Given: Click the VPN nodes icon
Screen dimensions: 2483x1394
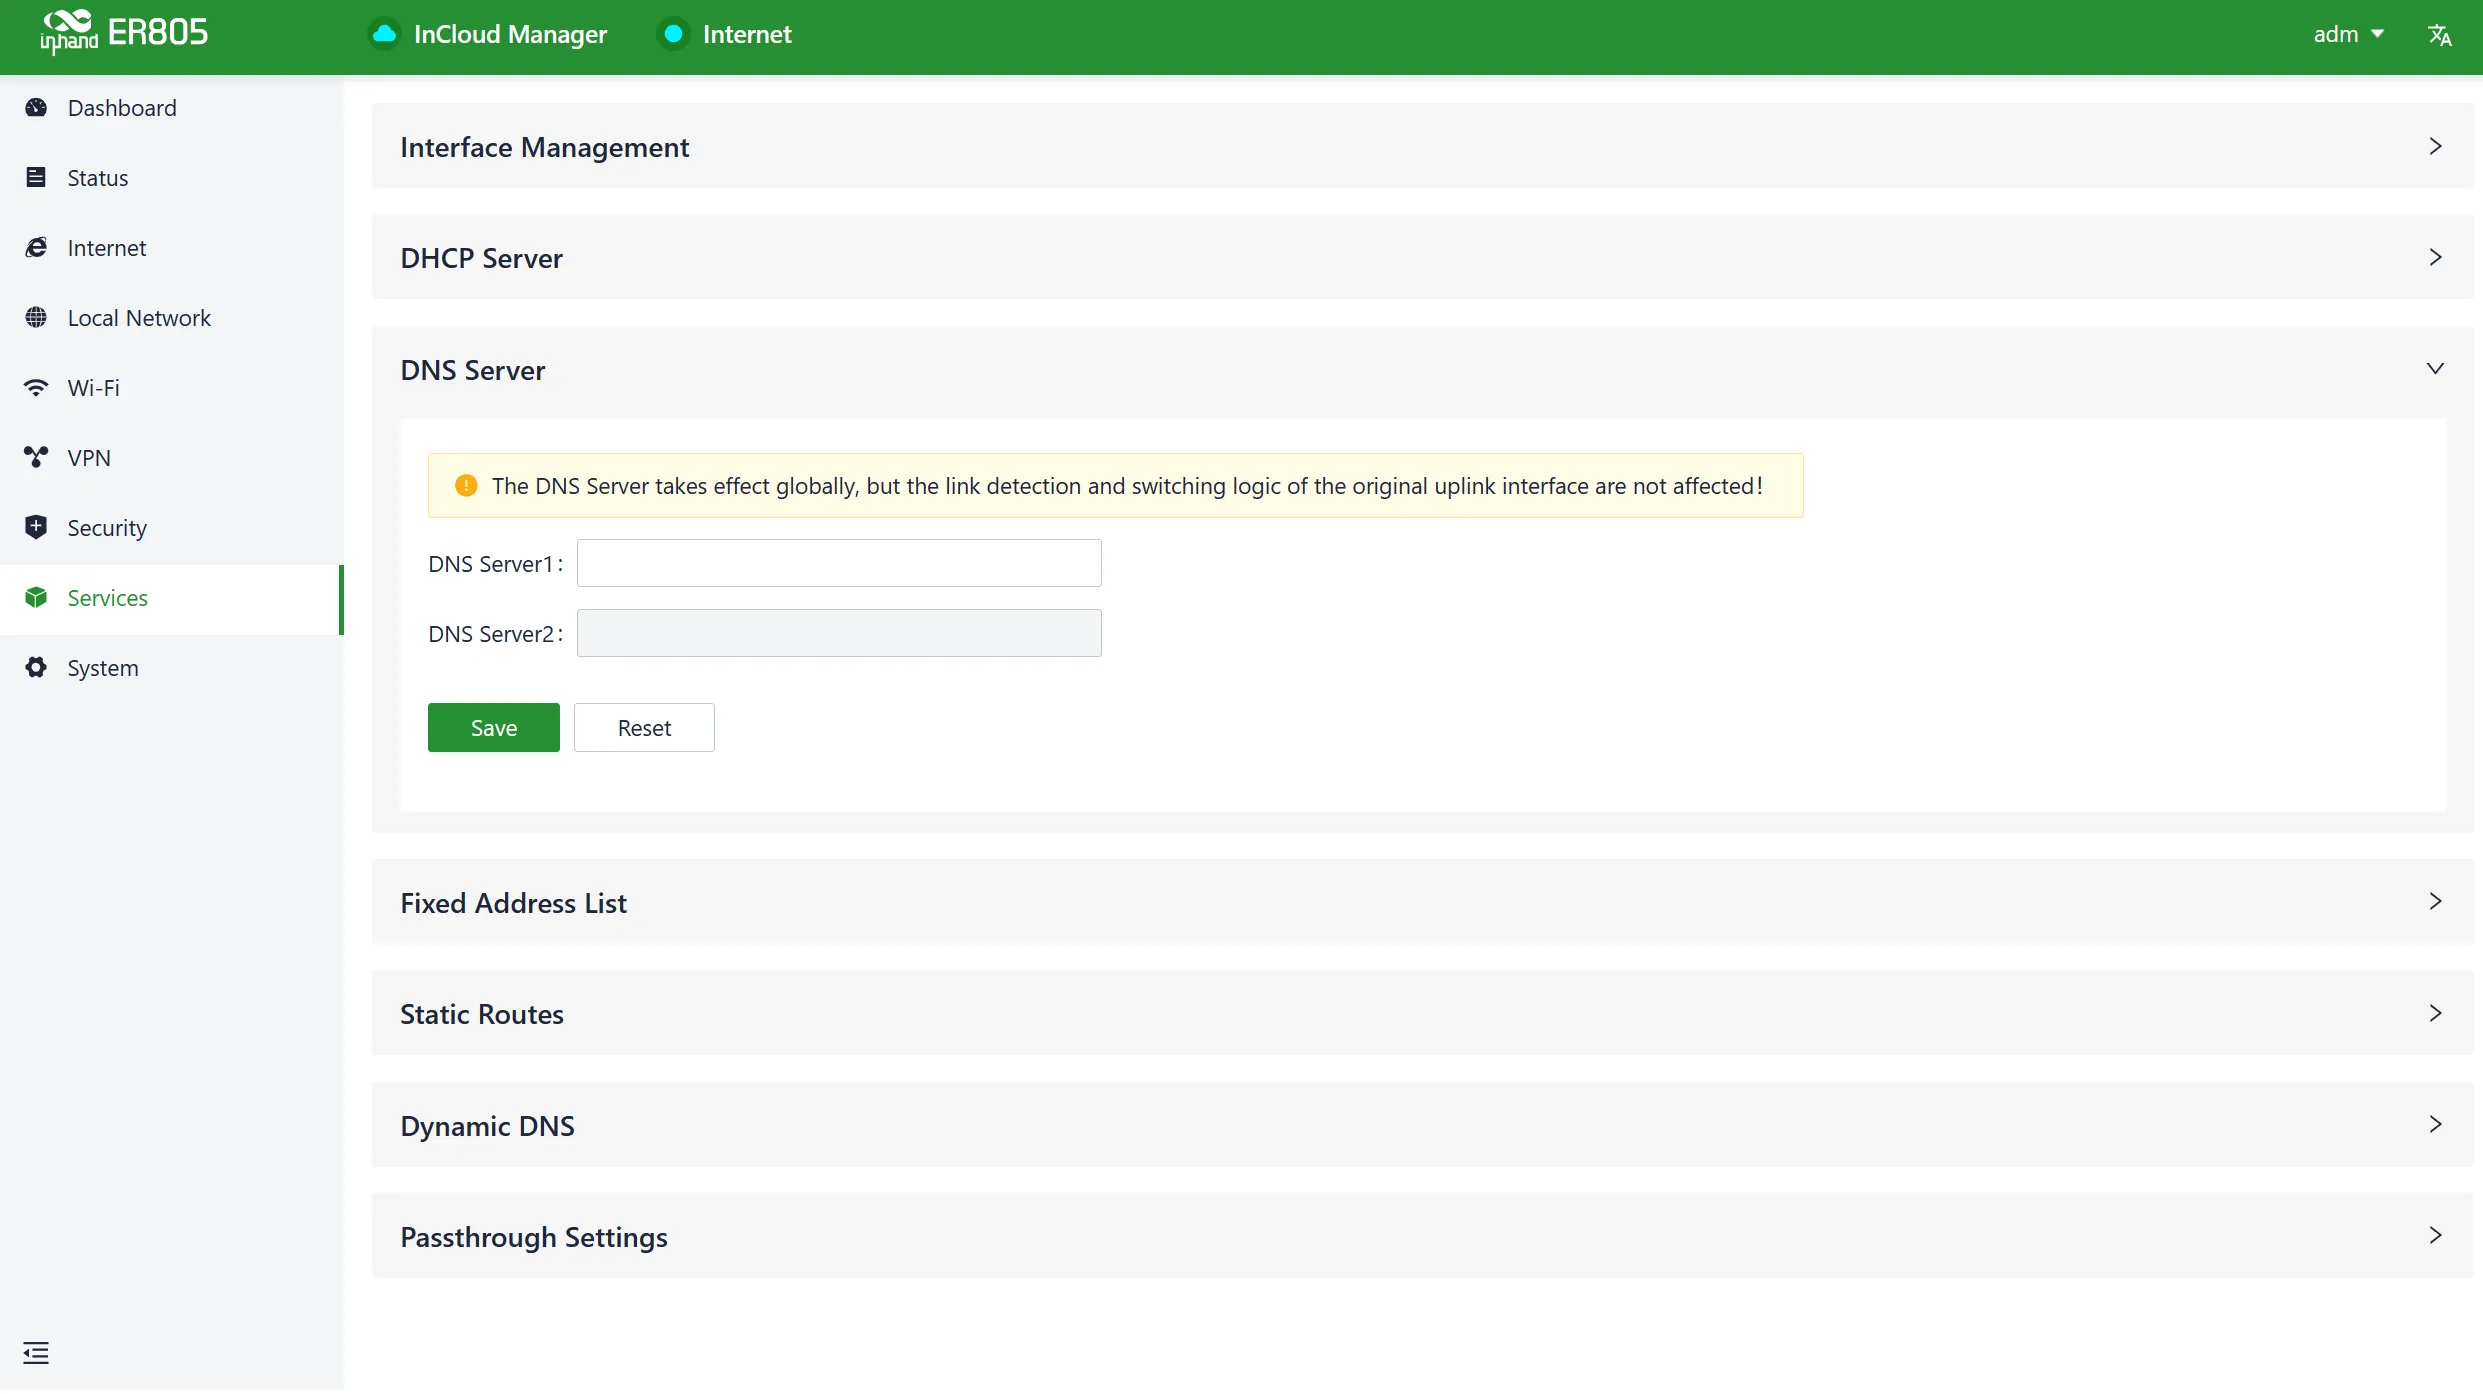Looking at the screenshot, I should point(36,457).
